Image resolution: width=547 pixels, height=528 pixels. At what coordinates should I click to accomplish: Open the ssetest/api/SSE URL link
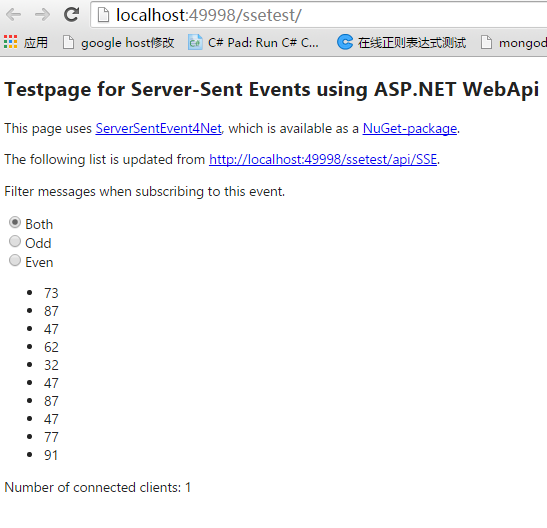tap(323, 160)
